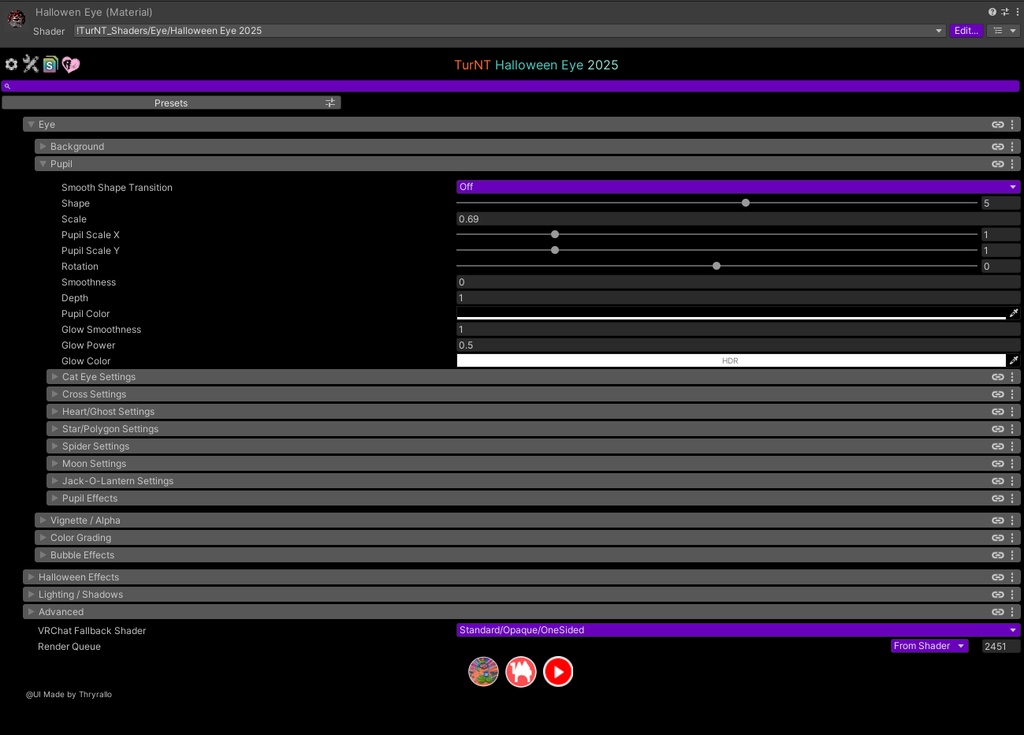Open the material help icon

[x=992, y=12]
